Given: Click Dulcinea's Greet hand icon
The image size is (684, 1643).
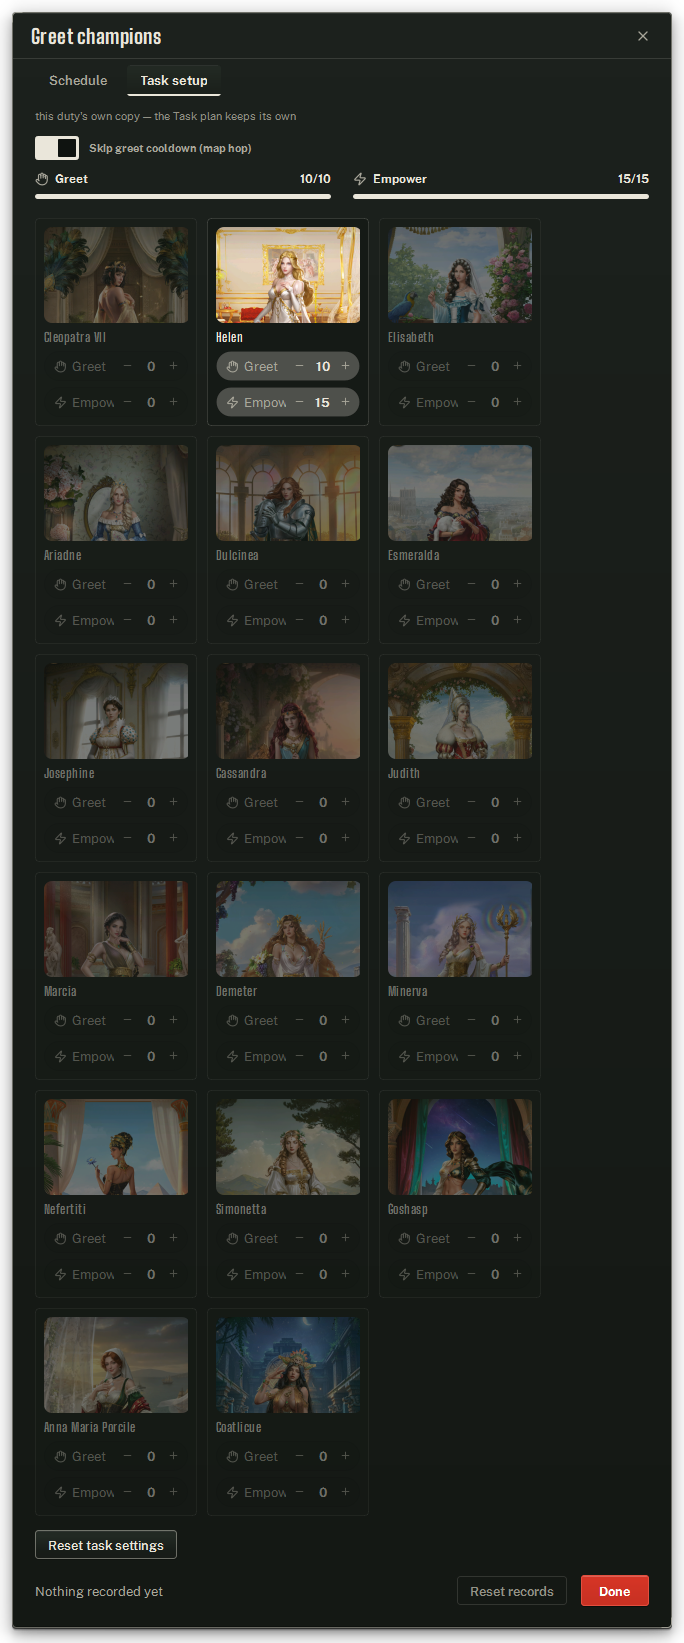Looking at the screenshot, I should (x=233, y=585).
